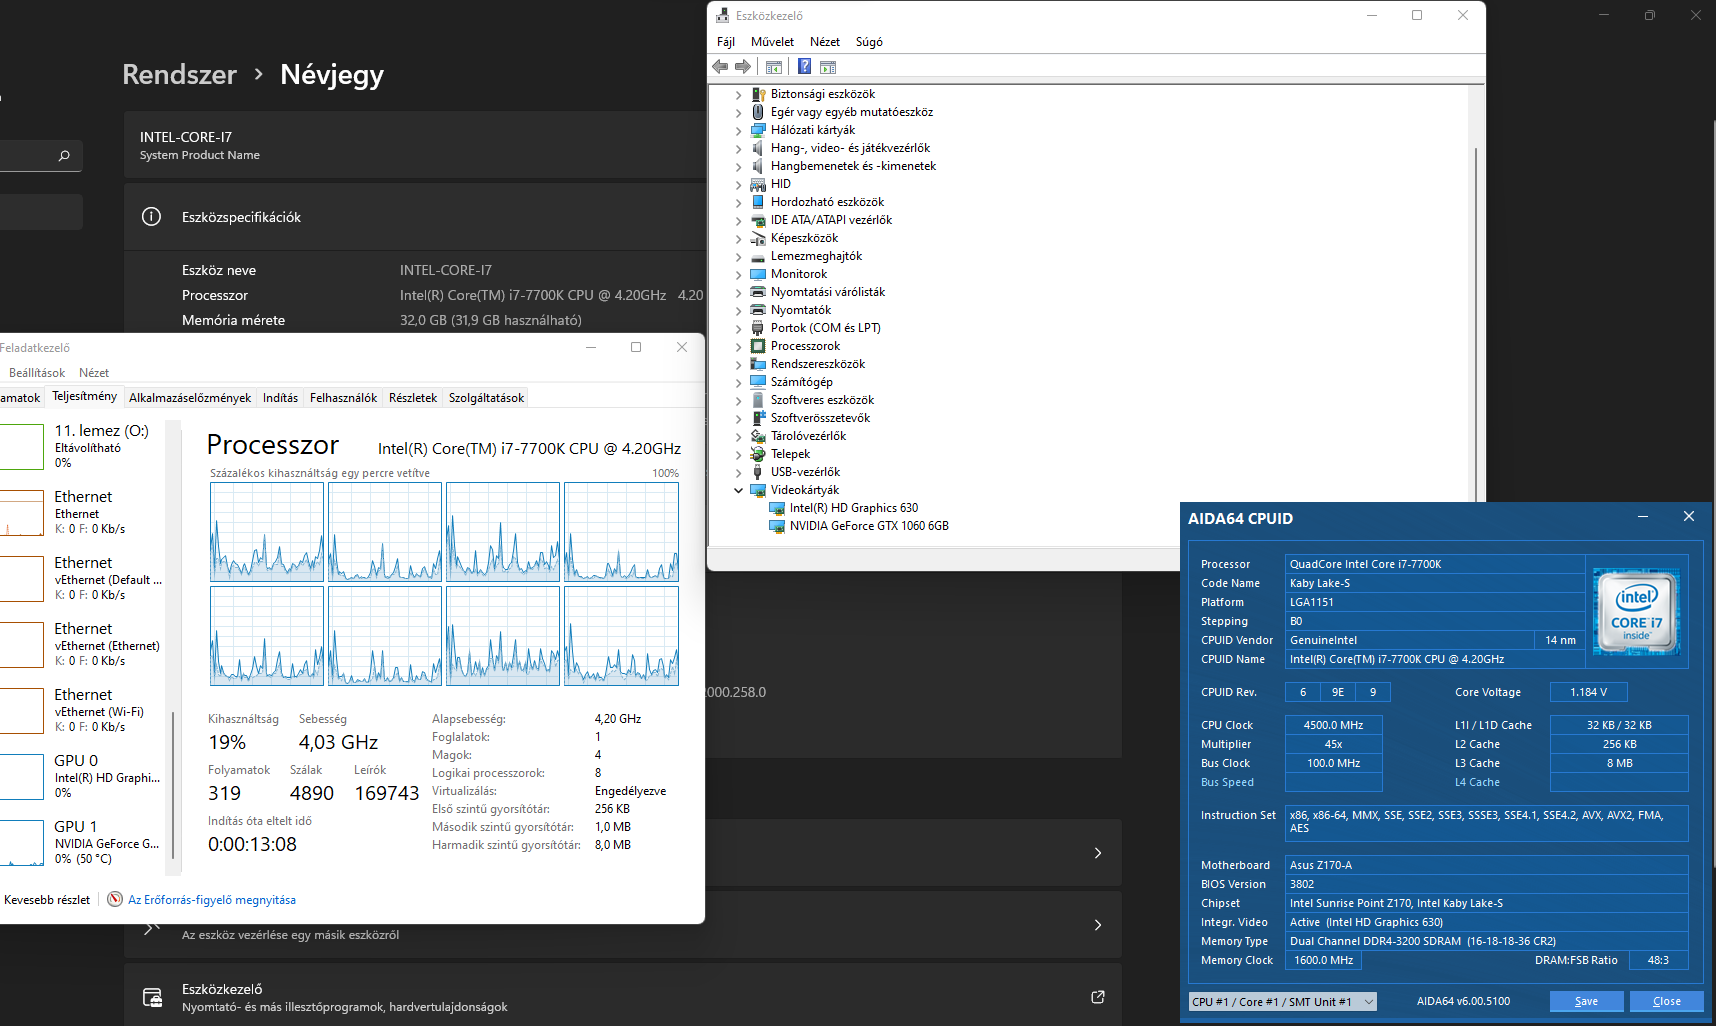The image size is (1716, 1026).
Task: Click the Telepek battery icon
Action: point(758,454)
